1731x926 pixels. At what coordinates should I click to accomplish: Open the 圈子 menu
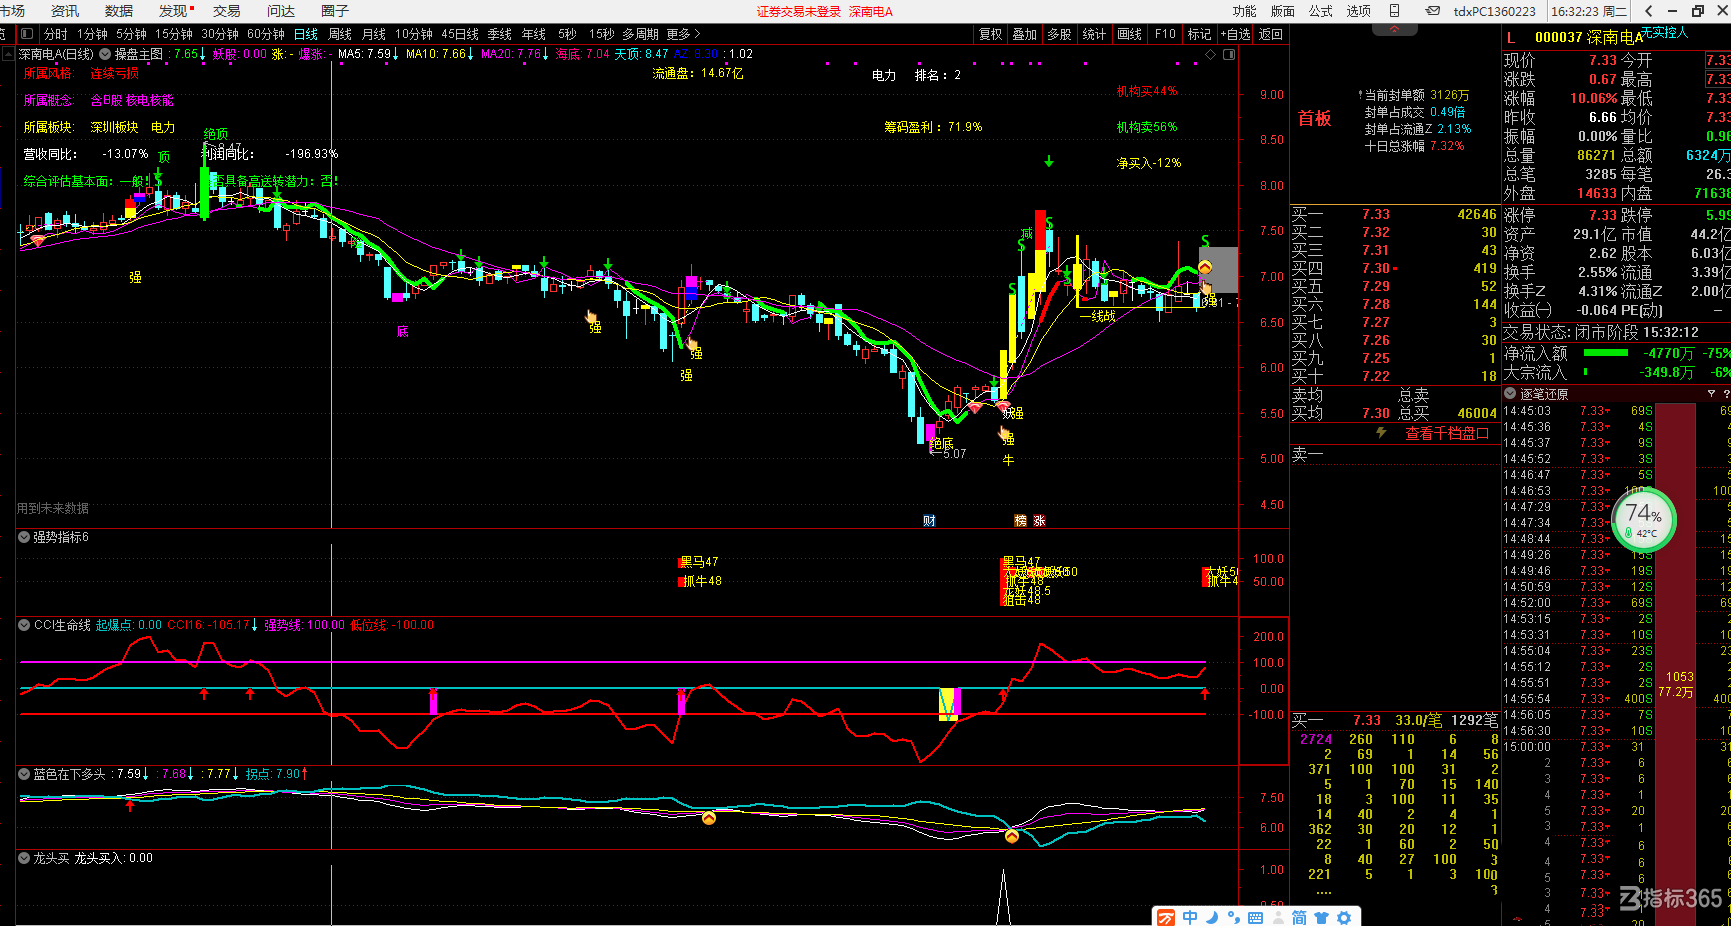click(x=335, y=11)
